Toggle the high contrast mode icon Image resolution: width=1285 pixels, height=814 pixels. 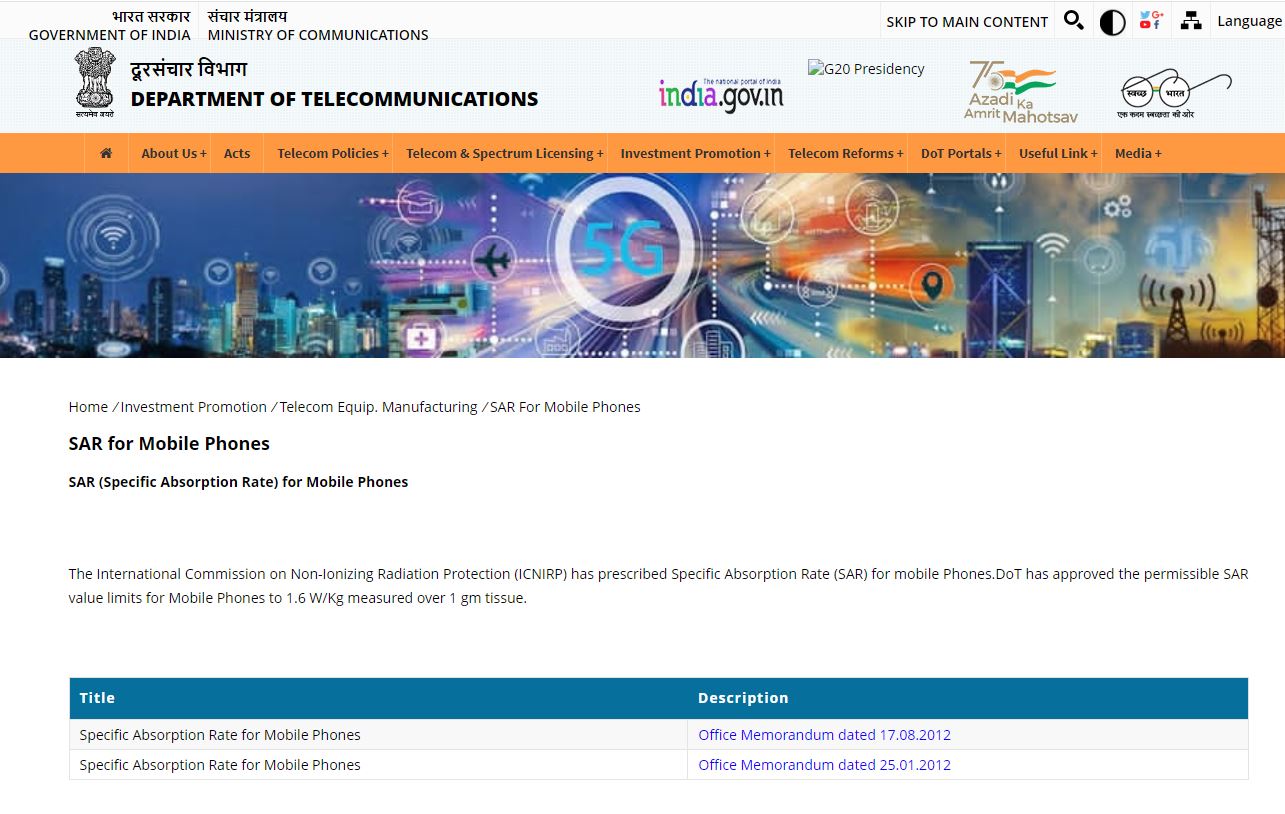tap(1112, 22)
